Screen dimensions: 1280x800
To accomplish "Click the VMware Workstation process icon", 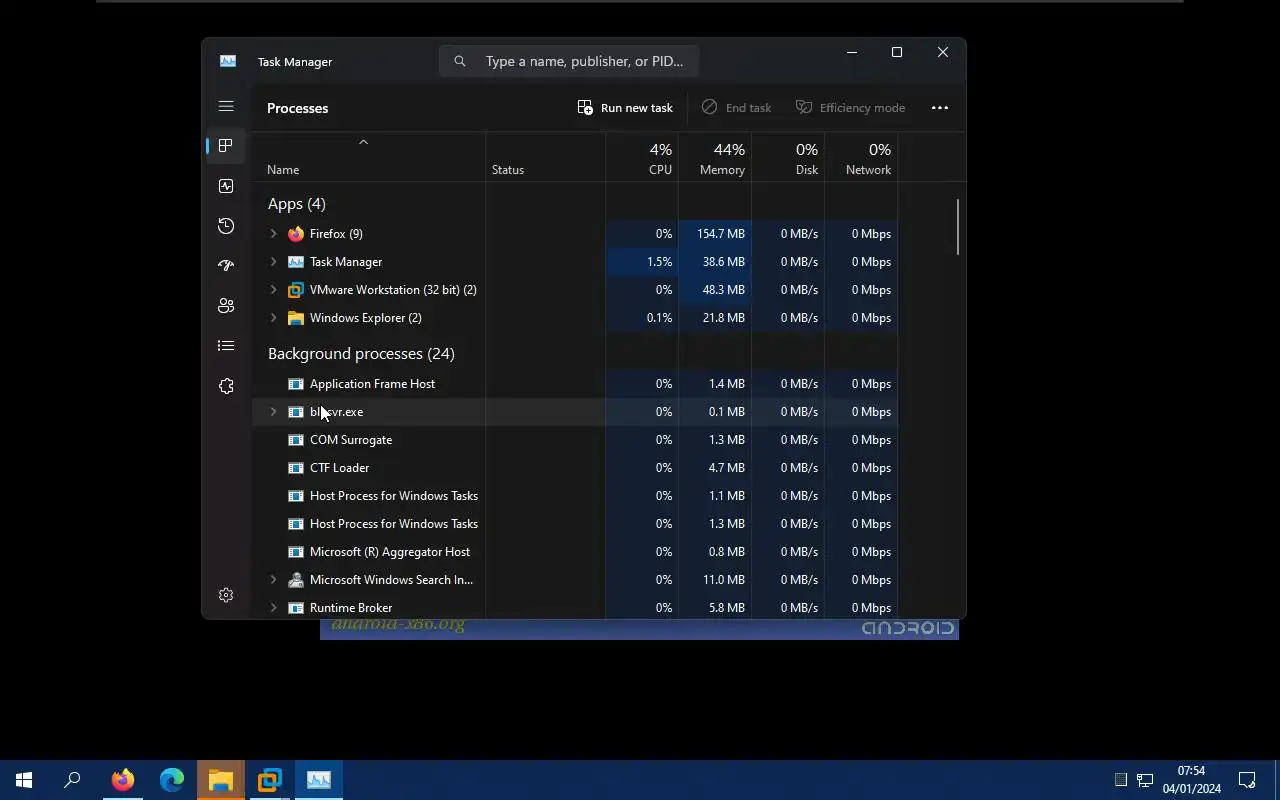I will pos(296,290).
